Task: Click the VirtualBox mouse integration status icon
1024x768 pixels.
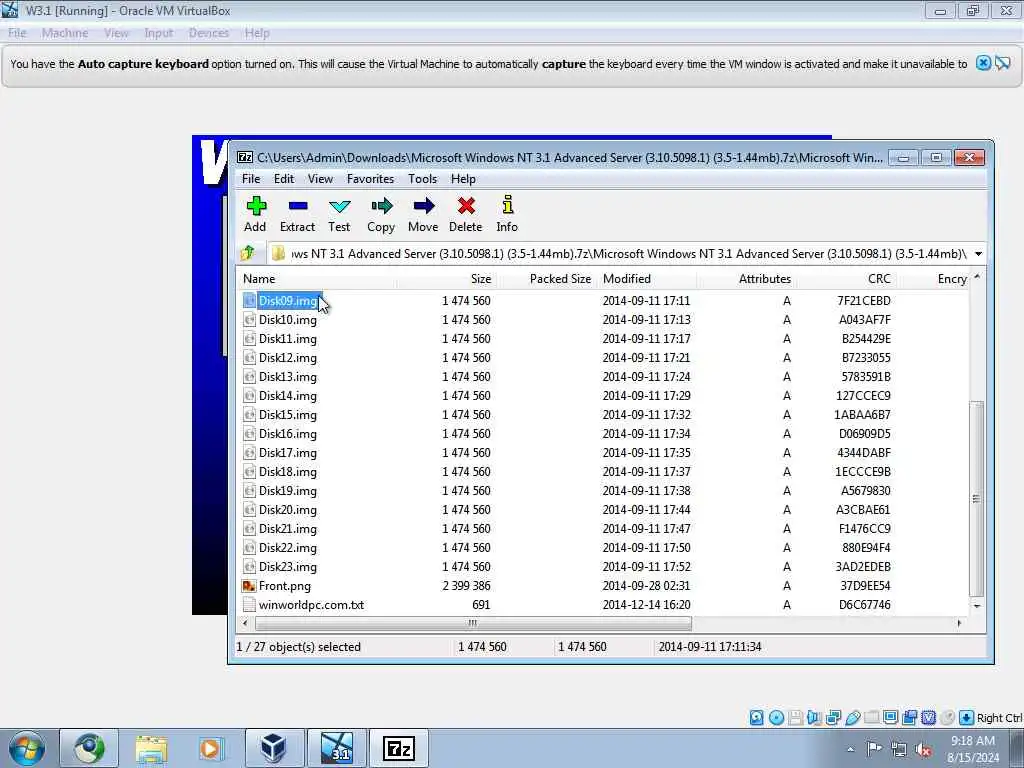Action: (948, 718)
